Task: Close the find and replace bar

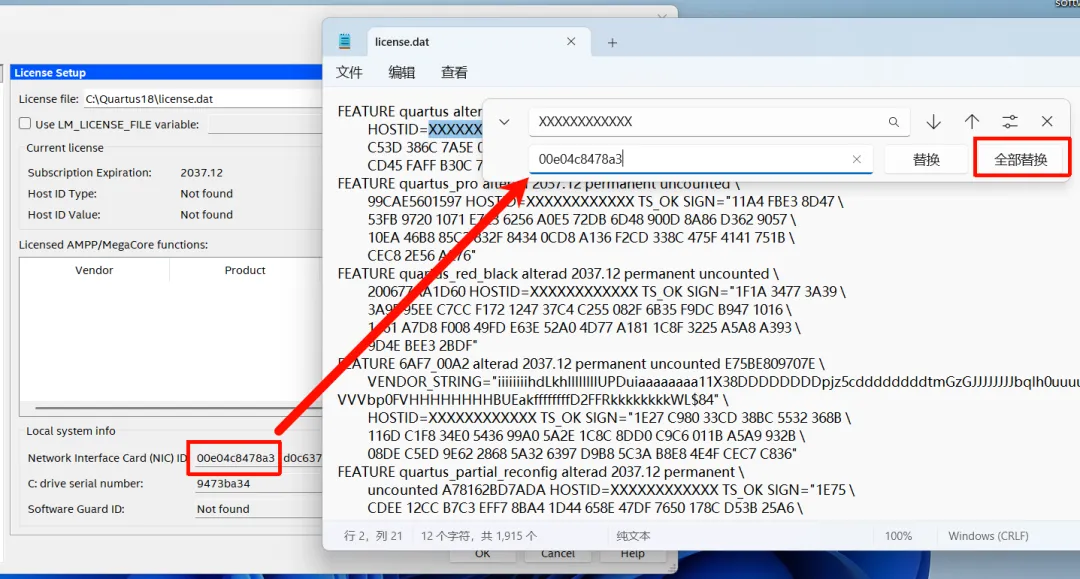Action: tap(1047, 121)
